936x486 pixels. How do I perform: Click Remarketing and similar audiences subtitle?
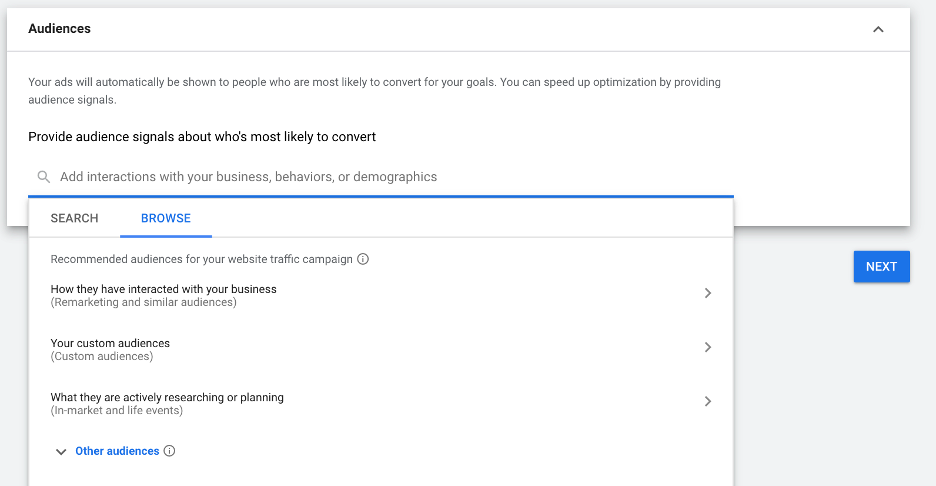pos(144,302)
